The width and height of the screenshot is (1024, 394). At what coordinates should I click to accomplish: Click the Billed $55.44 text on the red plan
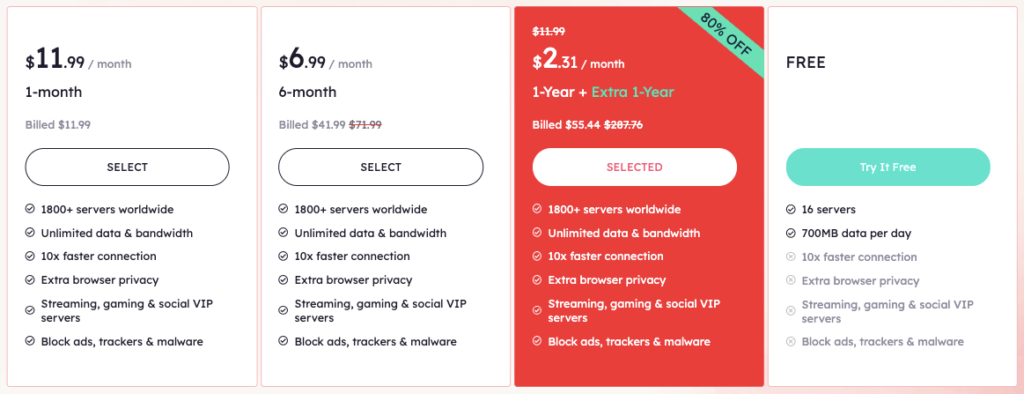(566, 125)
